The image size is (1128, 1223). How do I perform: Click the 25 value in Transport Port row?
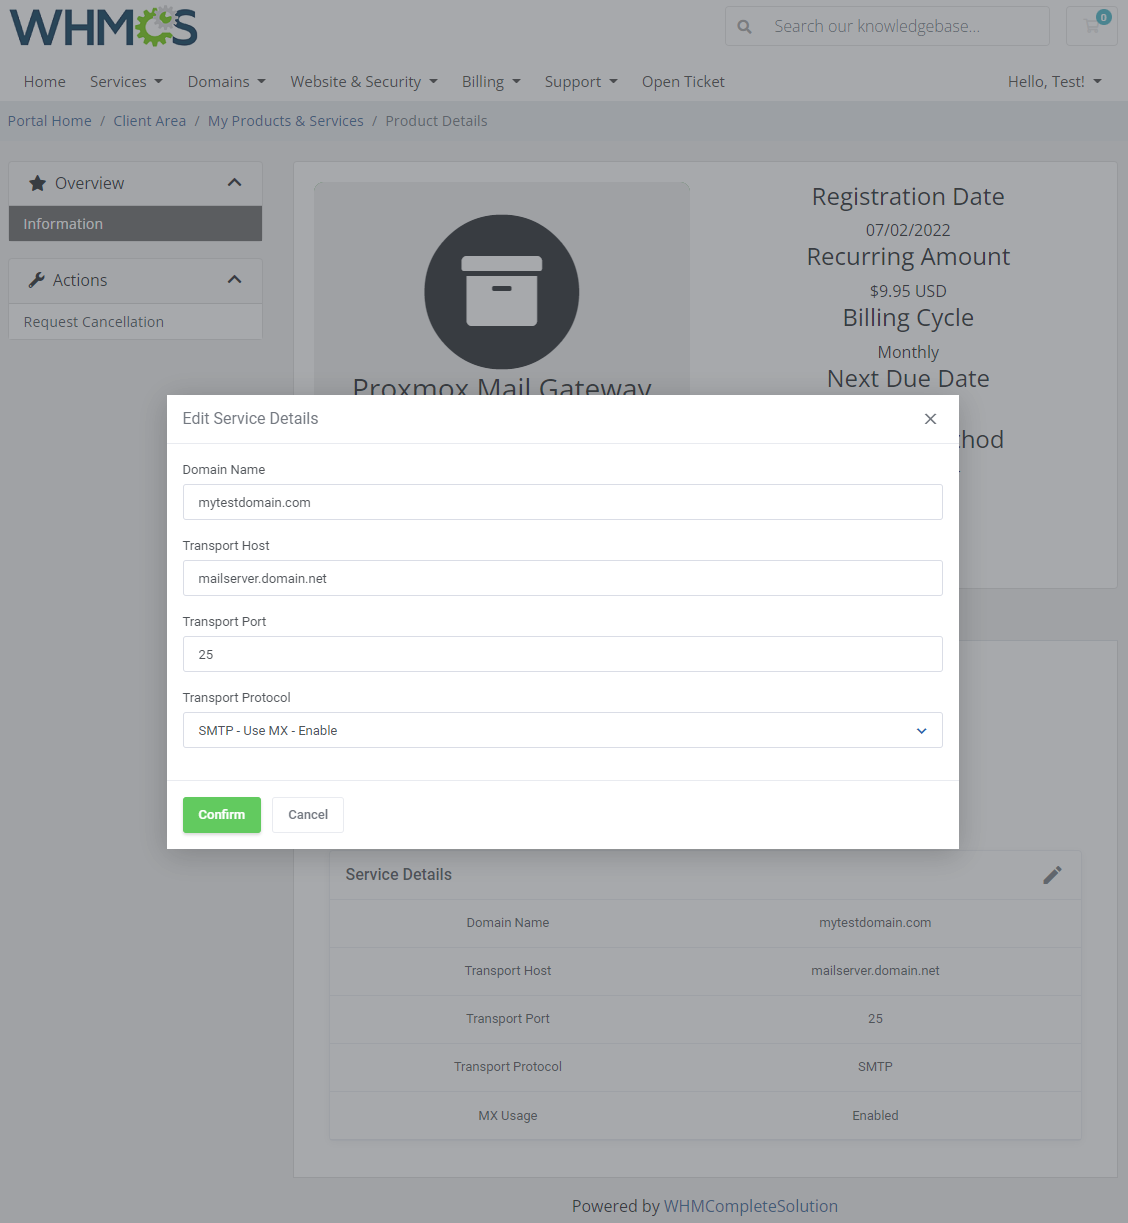pos(875,1019)
